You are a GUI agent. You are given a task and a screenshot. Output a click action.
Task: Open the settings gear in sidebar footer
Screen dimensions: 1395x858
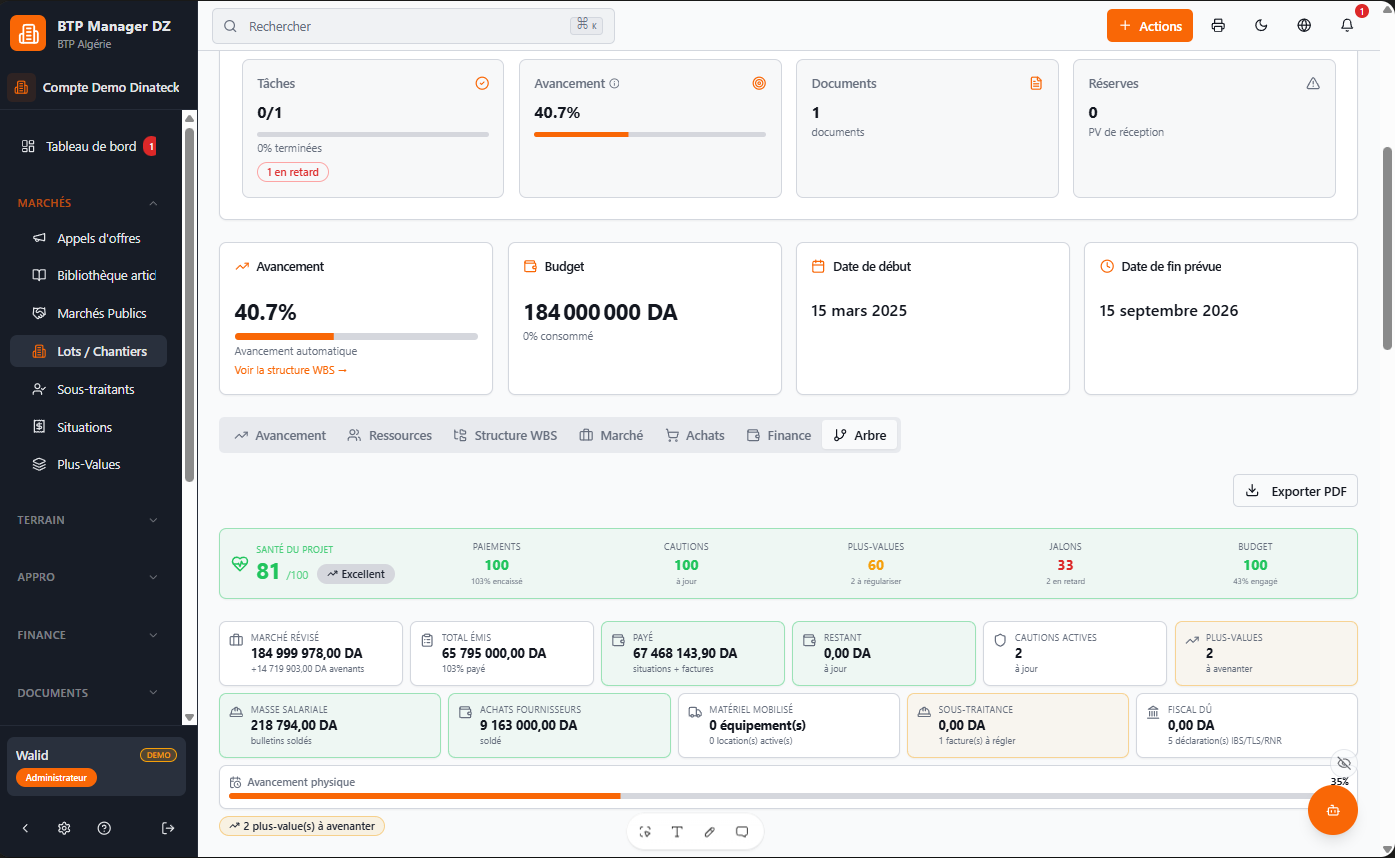tap(64, 828)
